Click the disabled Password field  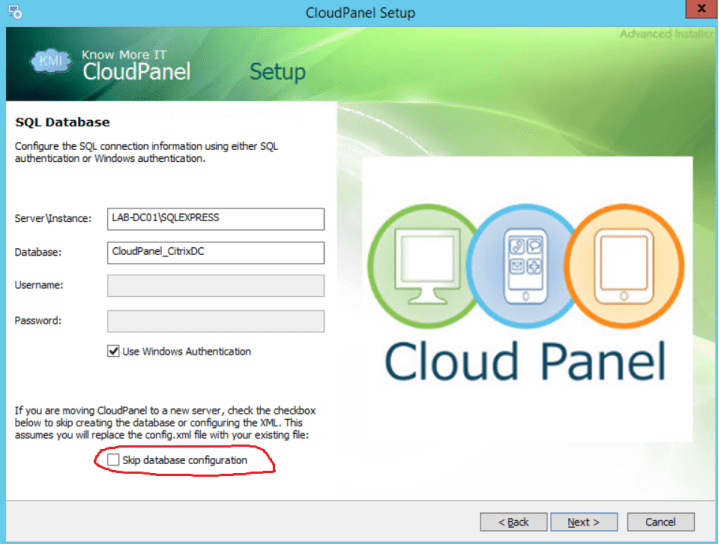coord(216,321)
